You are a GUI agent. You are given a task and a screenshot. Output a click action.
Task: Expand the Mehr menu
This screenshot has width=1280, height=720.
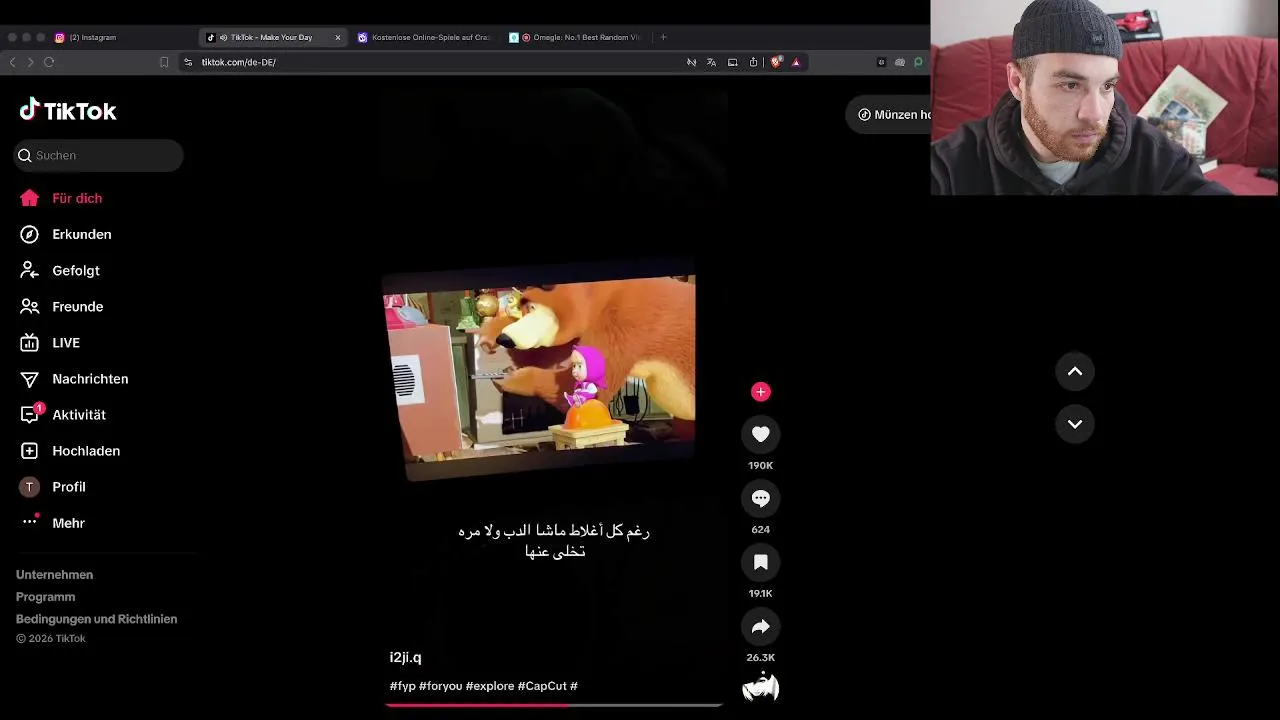[x=68, y=522]
